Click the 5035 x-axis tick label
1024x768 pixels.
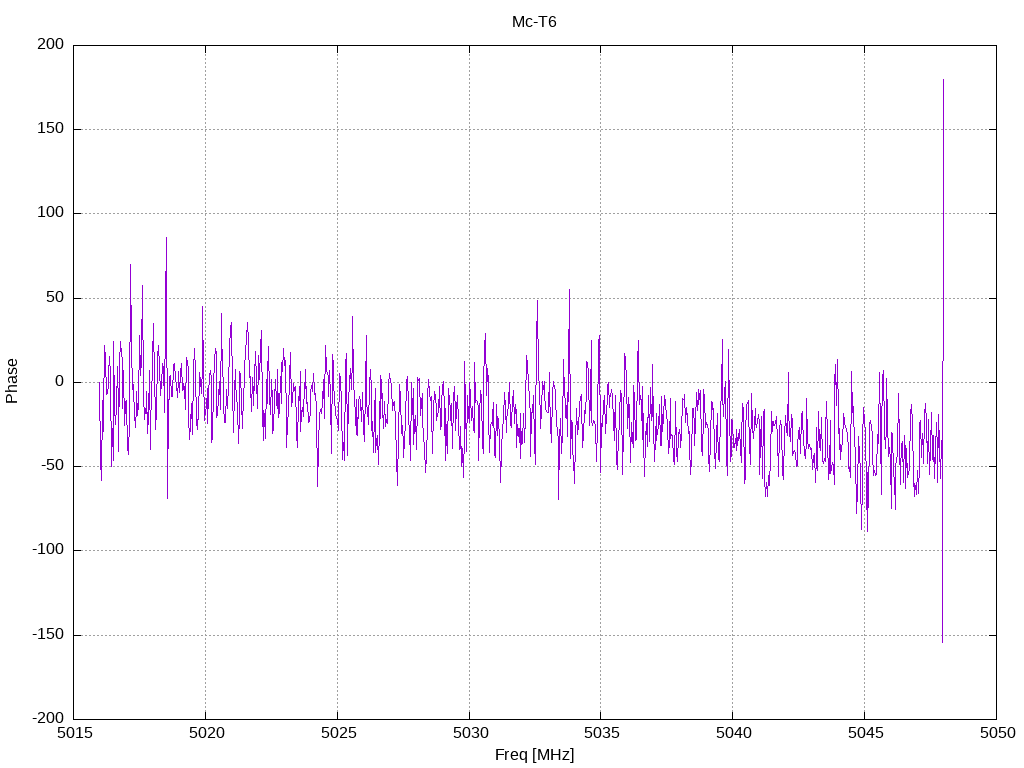tap(600, 733)
